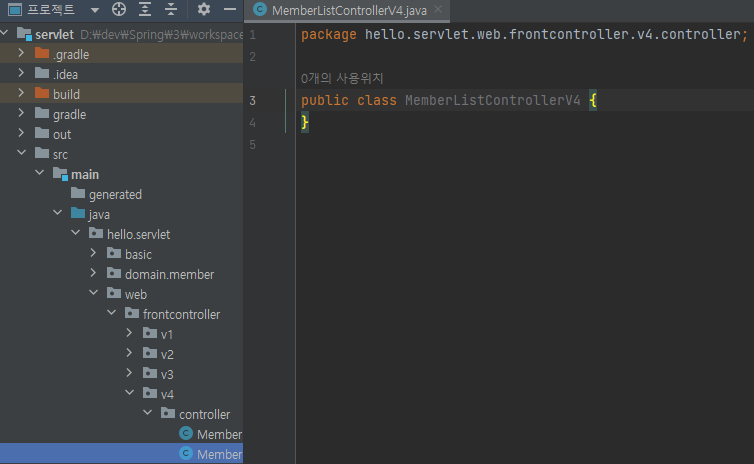Collapse the src folder

tap(21, 153)
